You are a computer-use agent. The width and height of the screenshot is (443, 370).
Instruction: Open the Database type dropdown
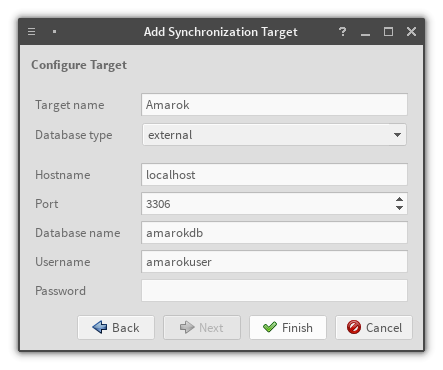pos(274,135)
